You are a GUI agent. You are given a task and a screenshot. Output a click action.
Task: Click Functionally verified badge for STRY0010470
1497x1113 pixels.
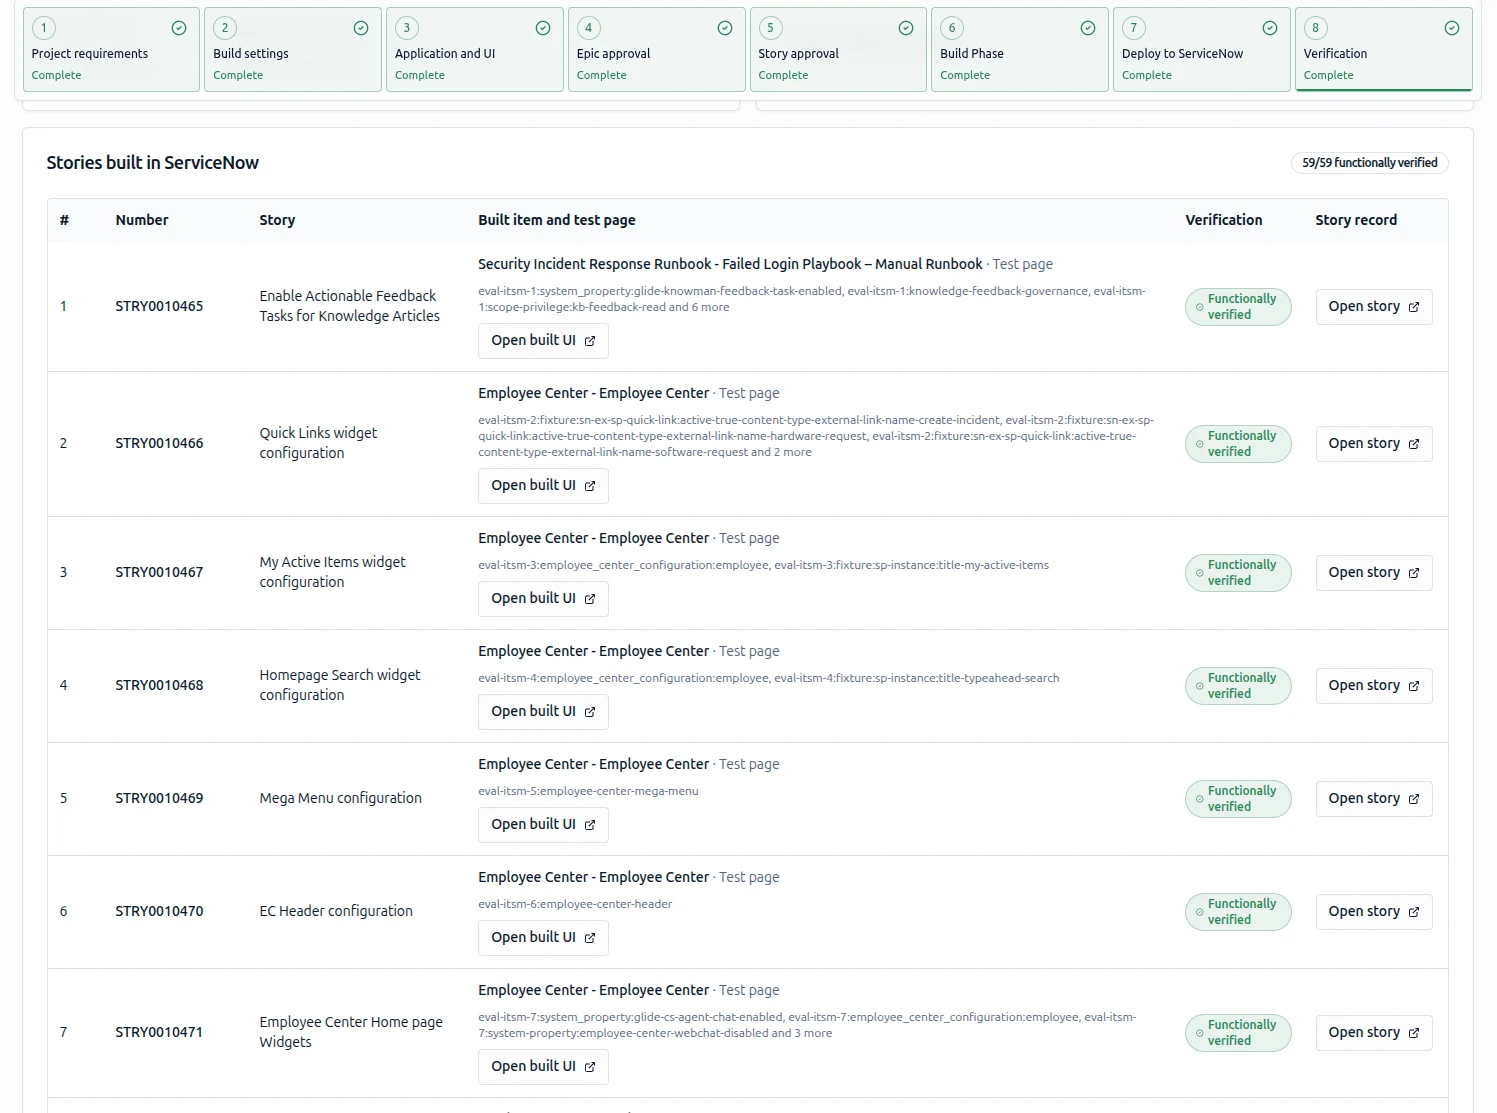click(x=1238, y=912)
